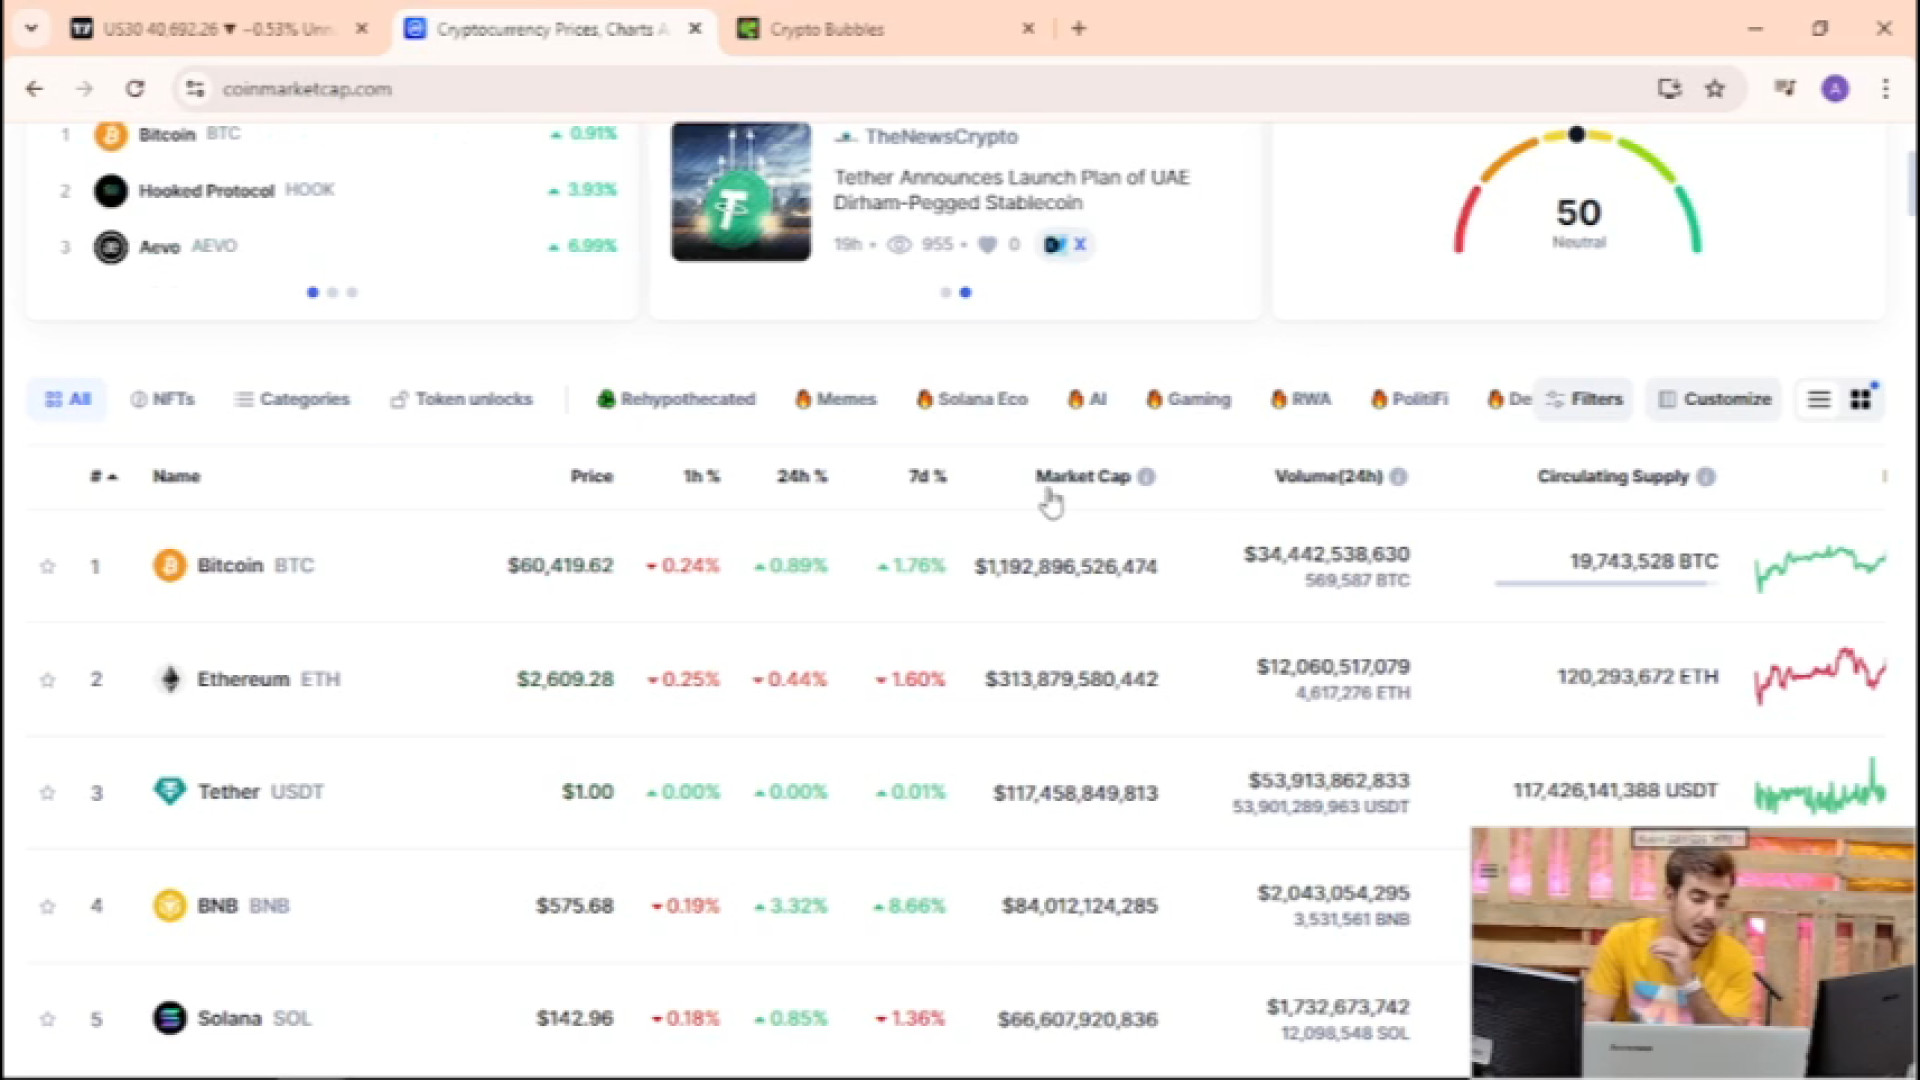Viewport: 1920px width, 1080px height.
Task: Toggle the Bitcoin watchlist star
Action: click(x=47, y=567)
